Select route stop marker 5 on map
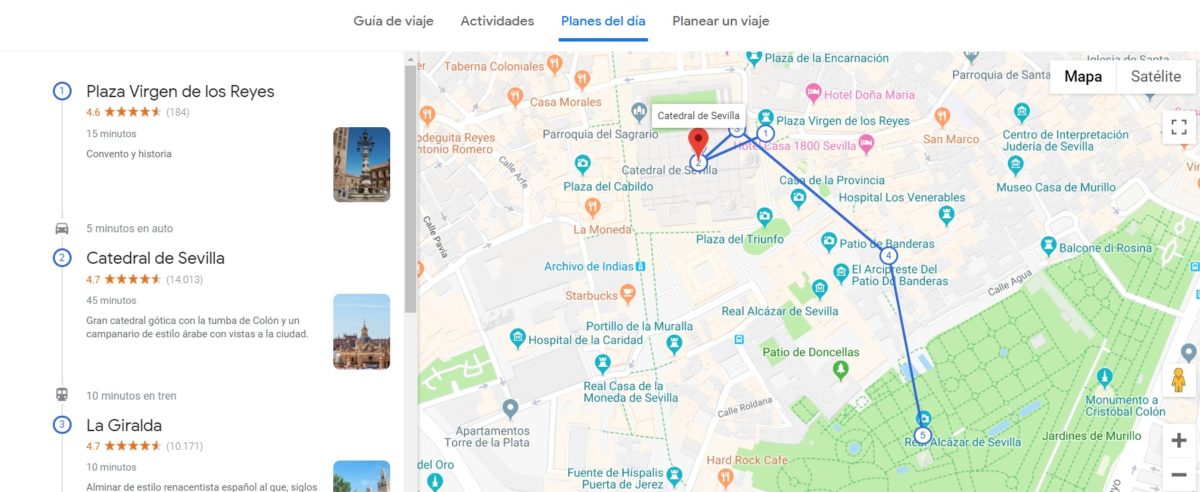Viewport: 1200px width, 492px height. click(922, 436)
